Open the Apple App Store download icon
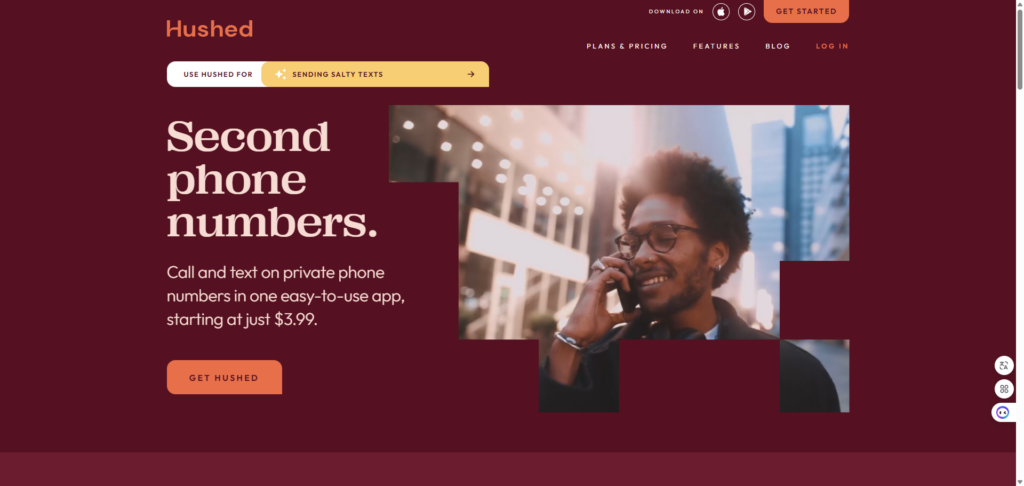 (721, 12)
